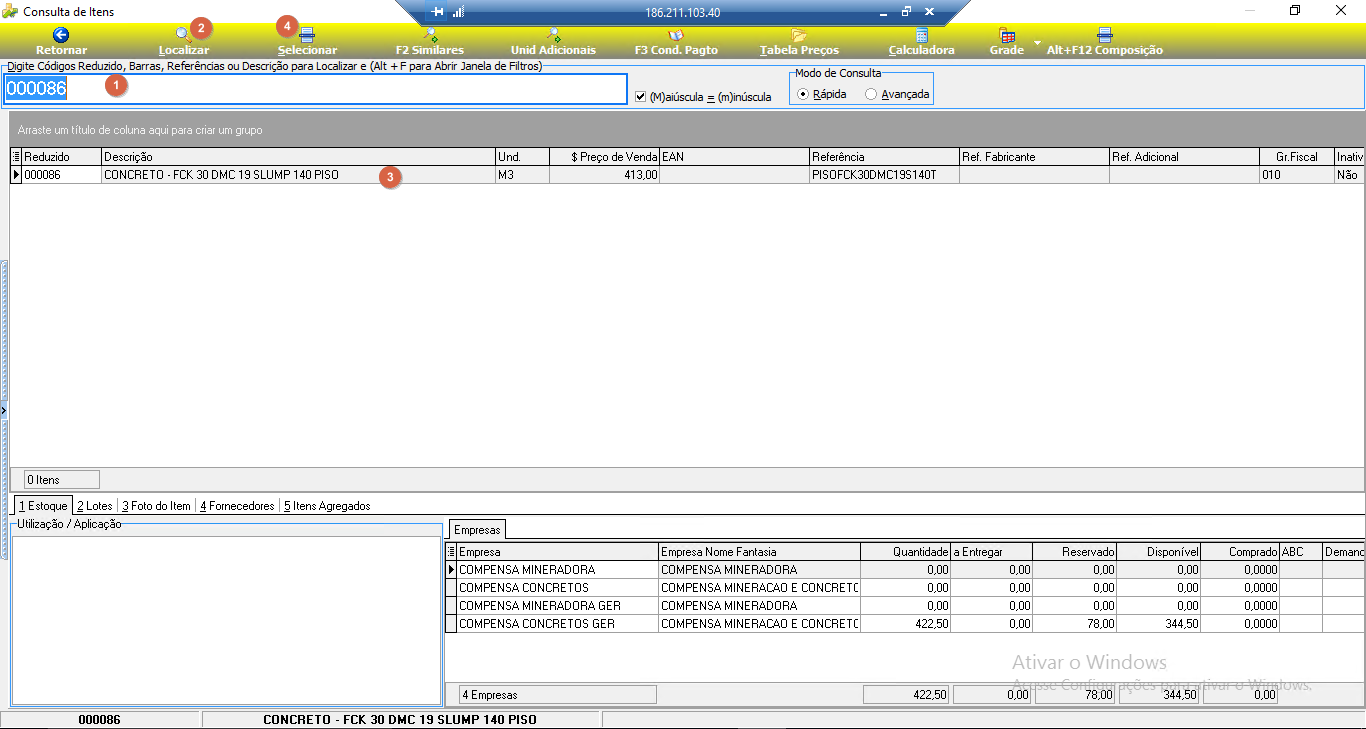This screenshot has height=729, width=1366.
Task: Select COMPENSA CONCRETOS GER company row
Action: tap(905, 624)
